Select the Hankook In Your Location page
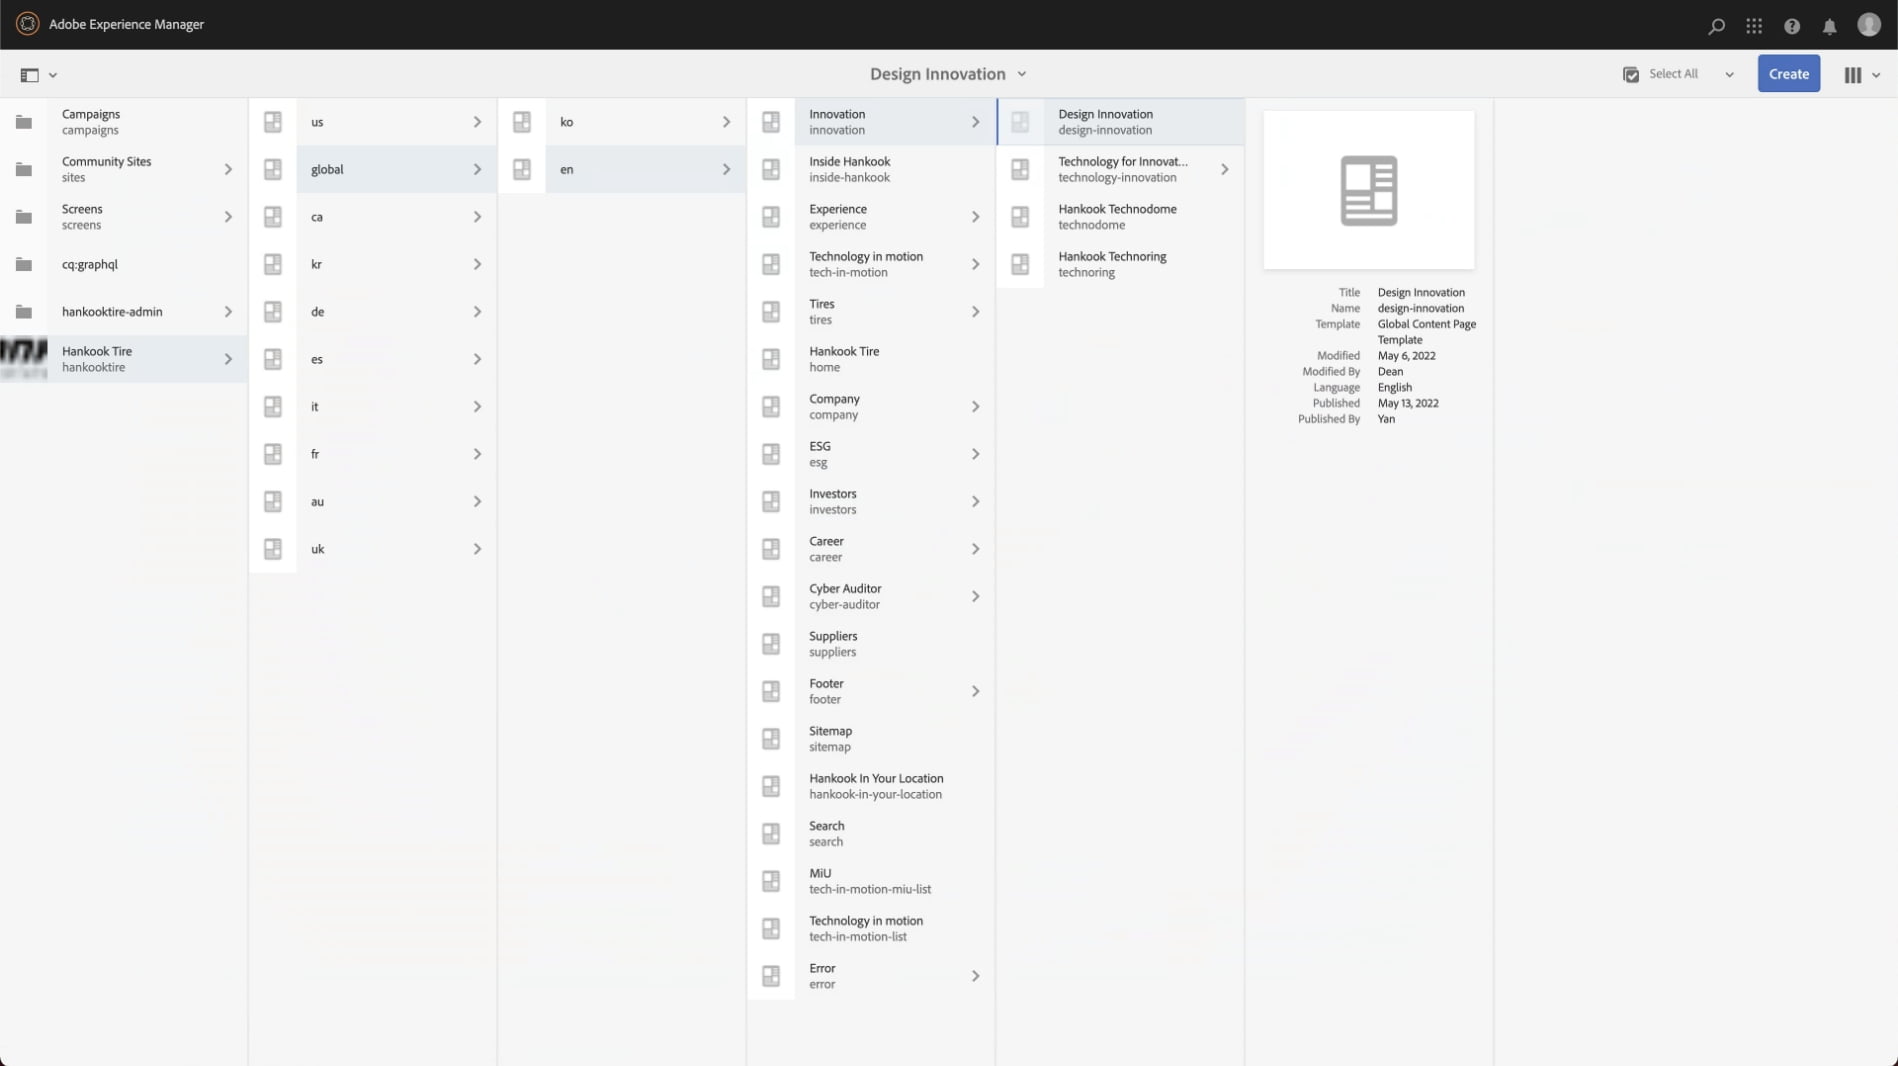 (x=871, y=786)
